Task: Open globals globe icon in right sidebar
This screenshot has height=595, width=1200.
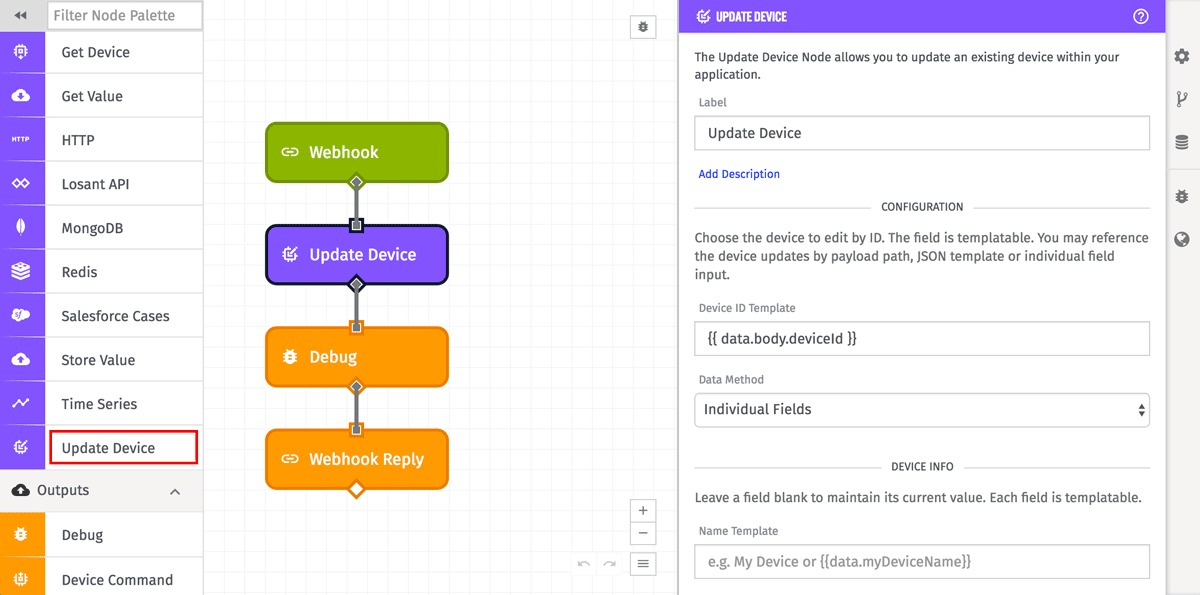Action: pos(1182,239)
